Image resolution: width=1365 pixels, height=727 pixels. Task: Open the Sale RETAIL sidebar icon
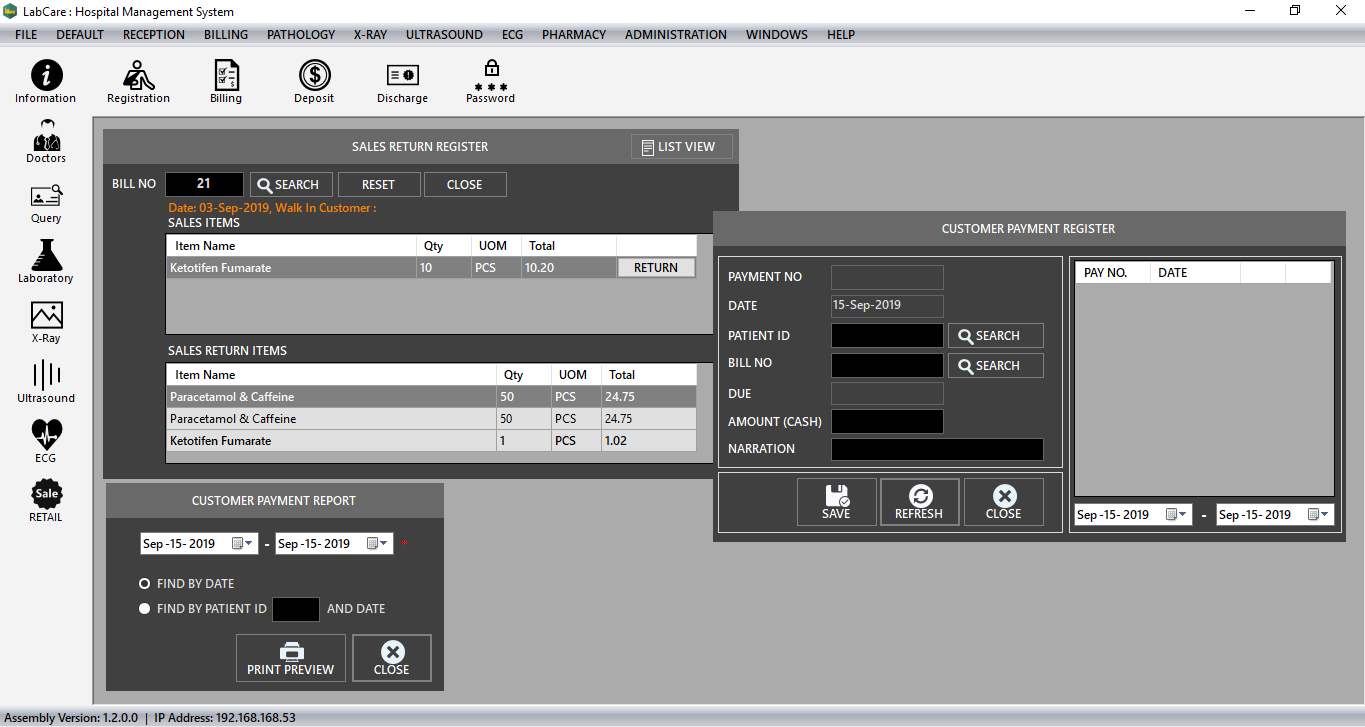(x=46, y=501)
